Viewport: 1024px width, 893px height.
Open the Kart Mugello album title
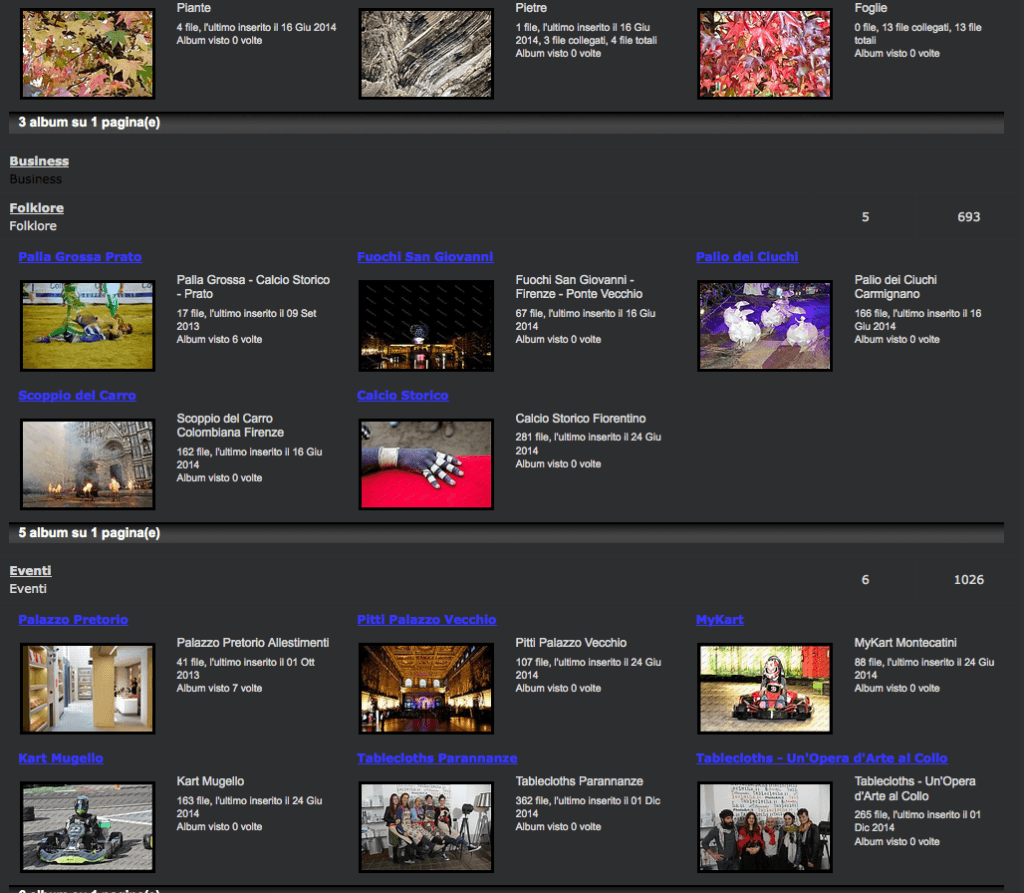pos(61,759)
